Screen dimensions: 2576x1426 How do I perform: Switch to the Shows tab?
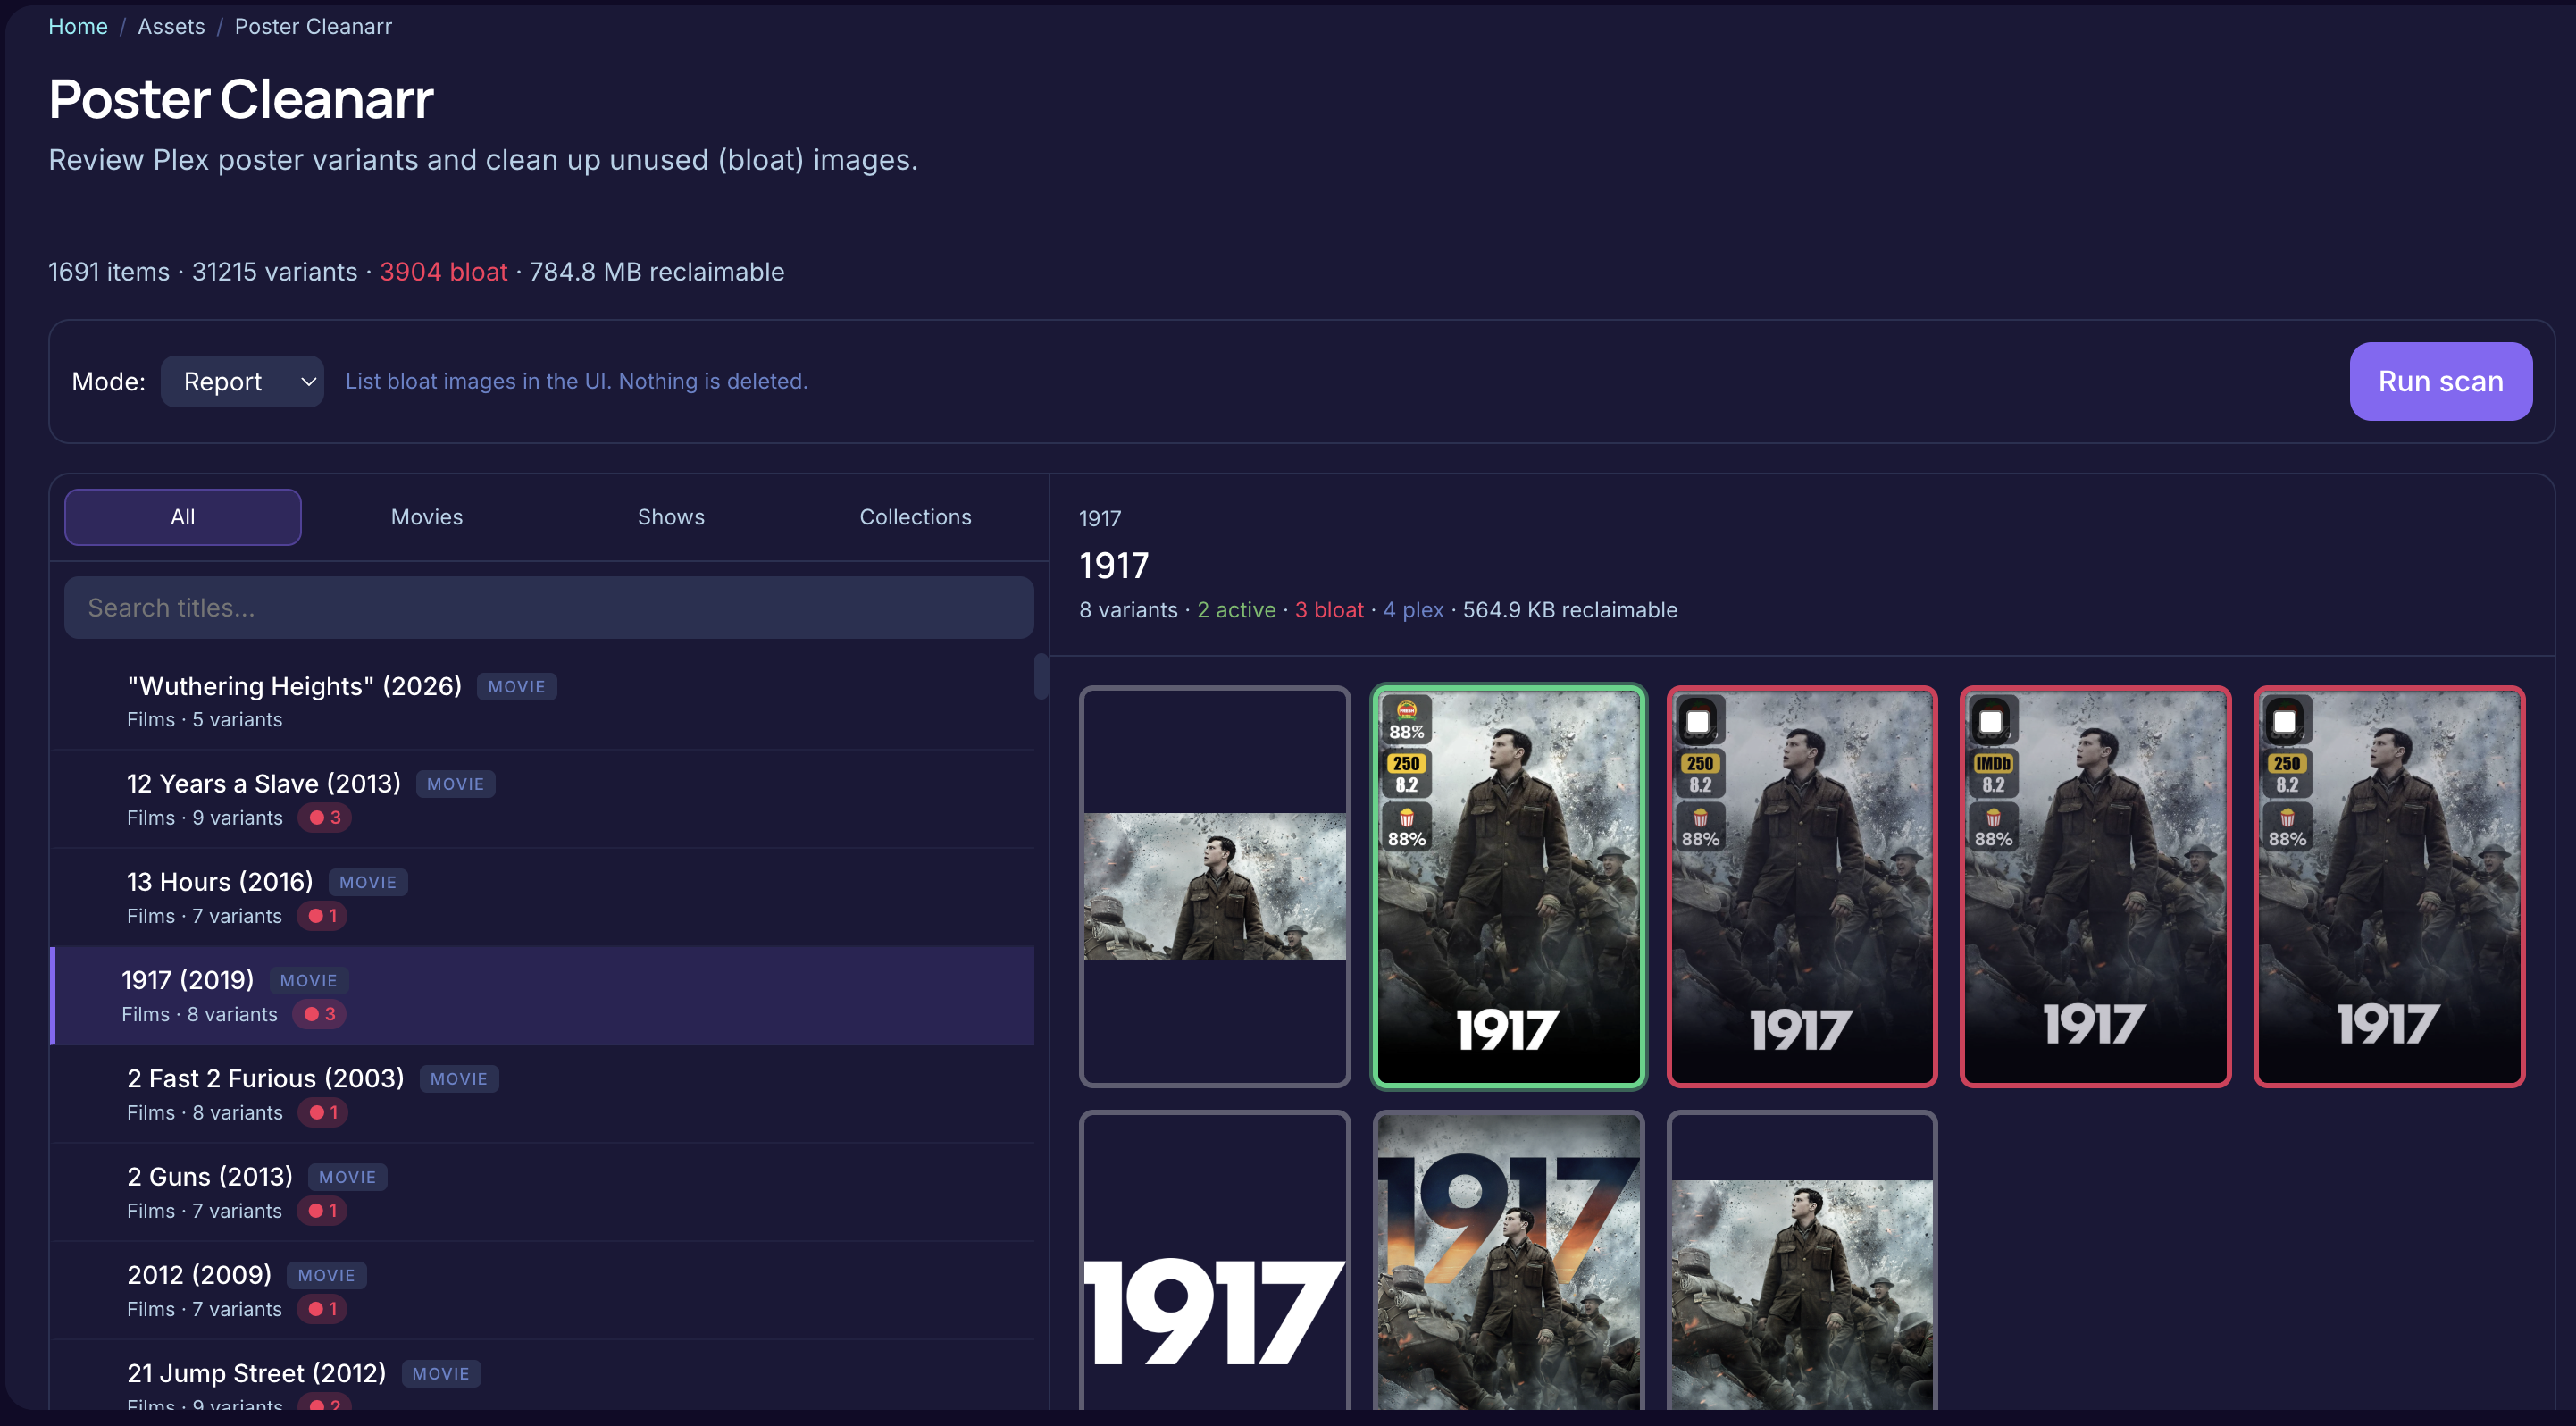coord(671,517)
